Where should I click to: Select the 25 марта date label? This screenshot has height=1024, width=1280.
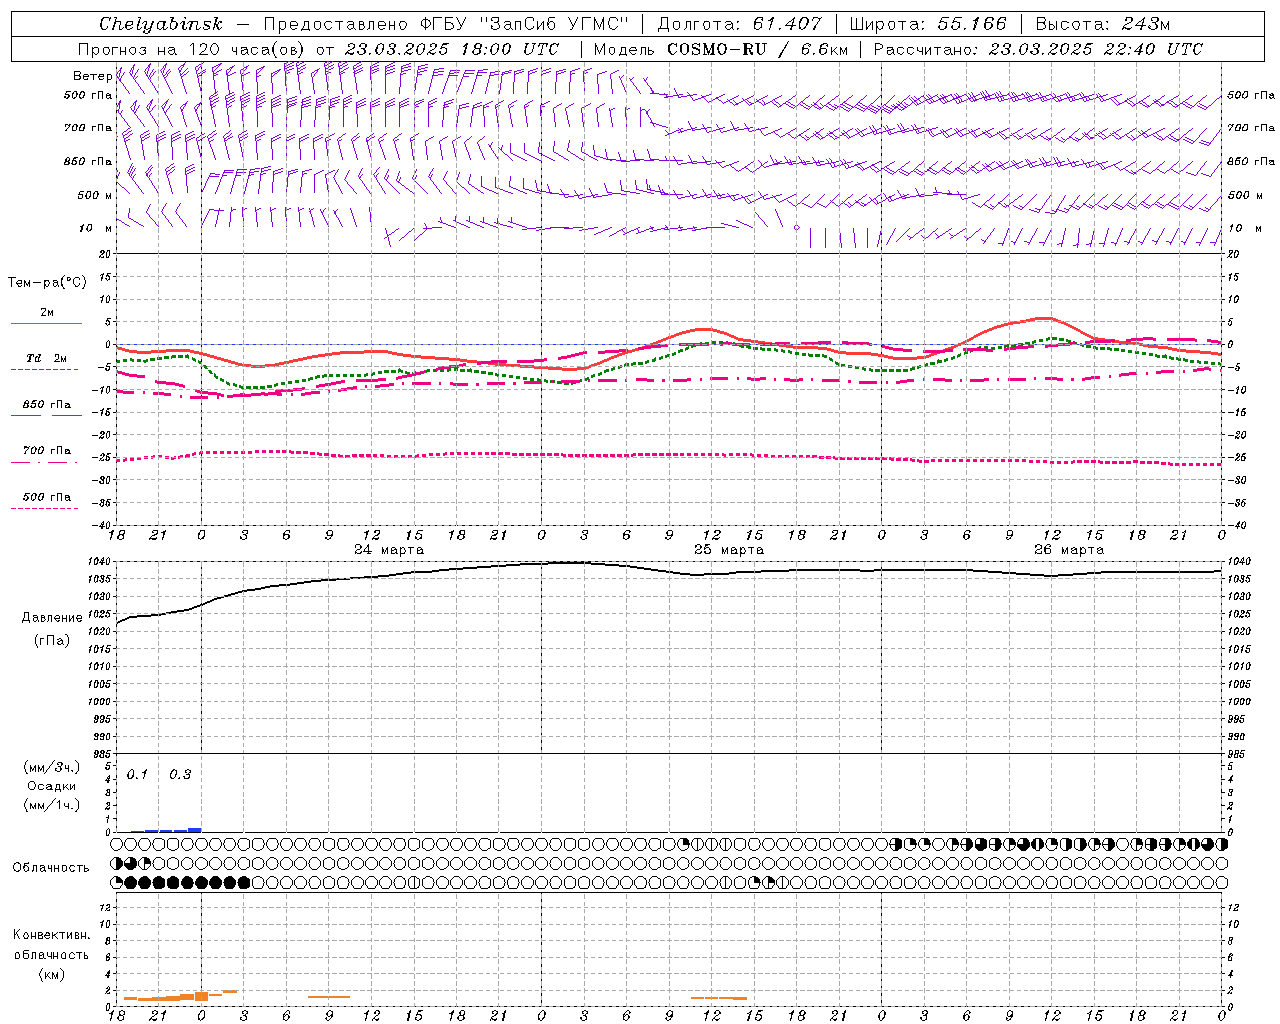729,550
